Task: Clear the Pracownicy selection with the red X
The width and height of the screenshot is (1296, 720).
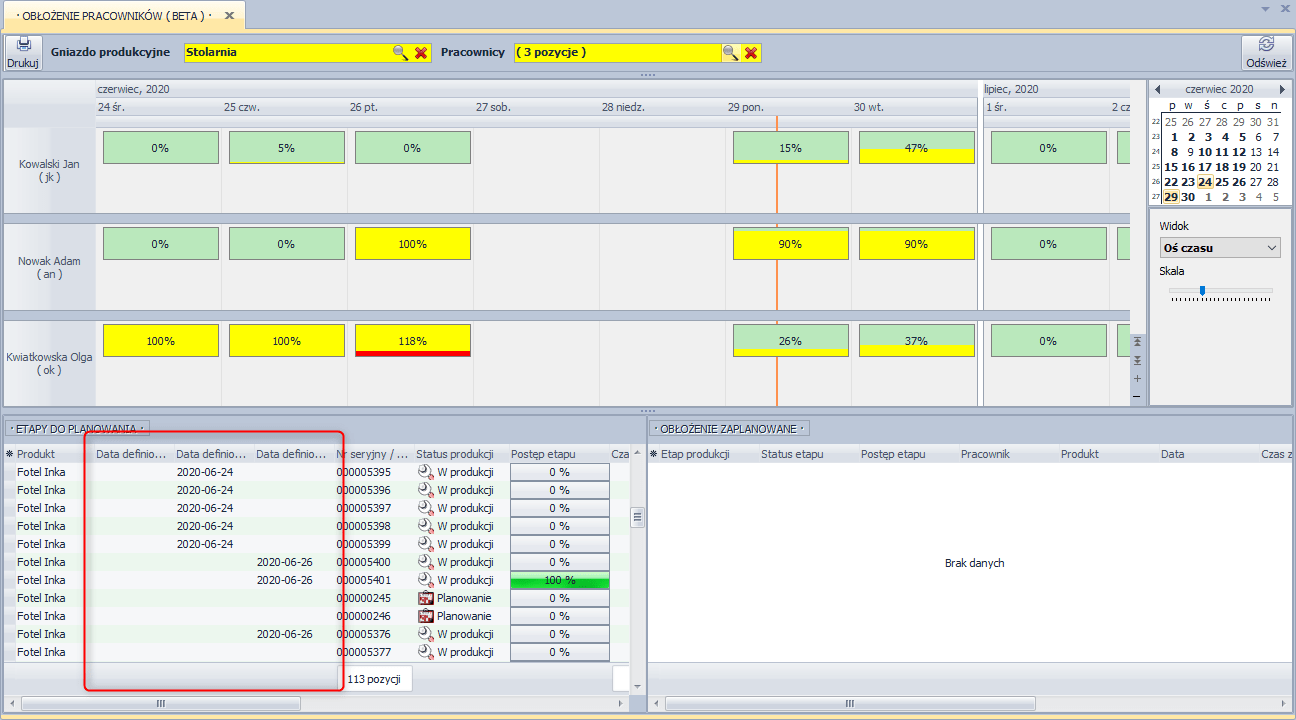Action: pos(751,52)
